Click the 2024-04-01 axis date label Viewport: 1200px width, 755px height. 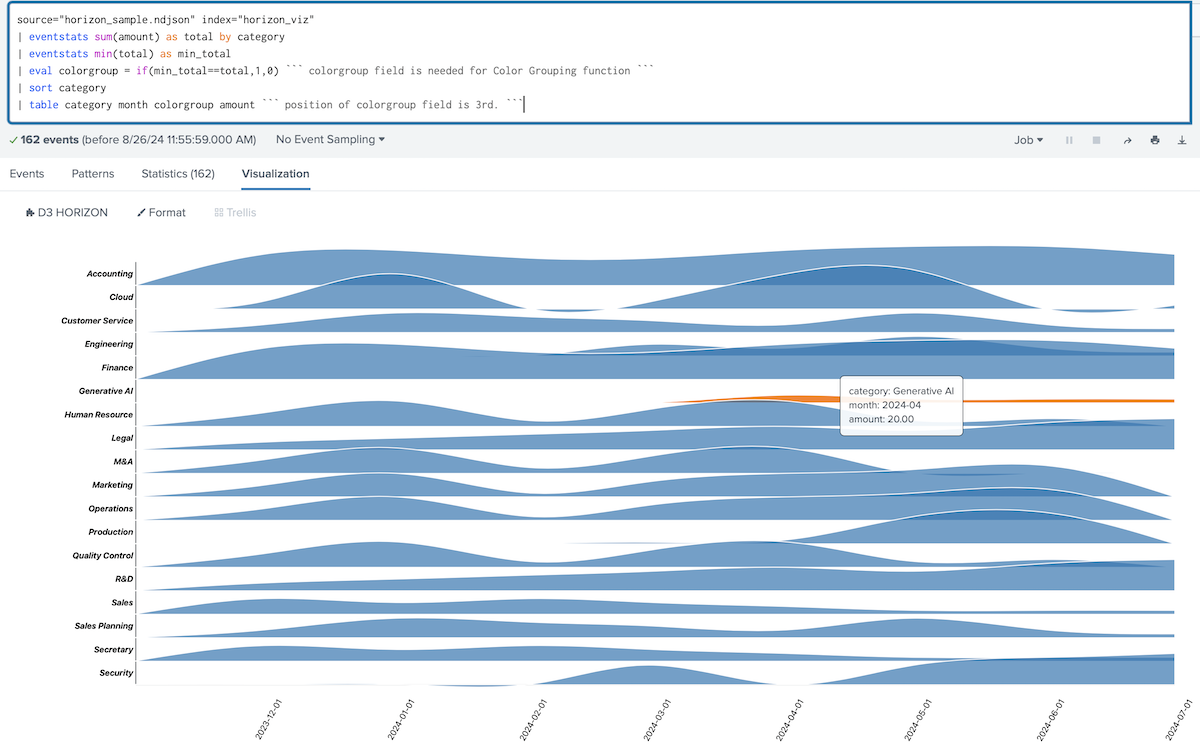coord(789,720)
